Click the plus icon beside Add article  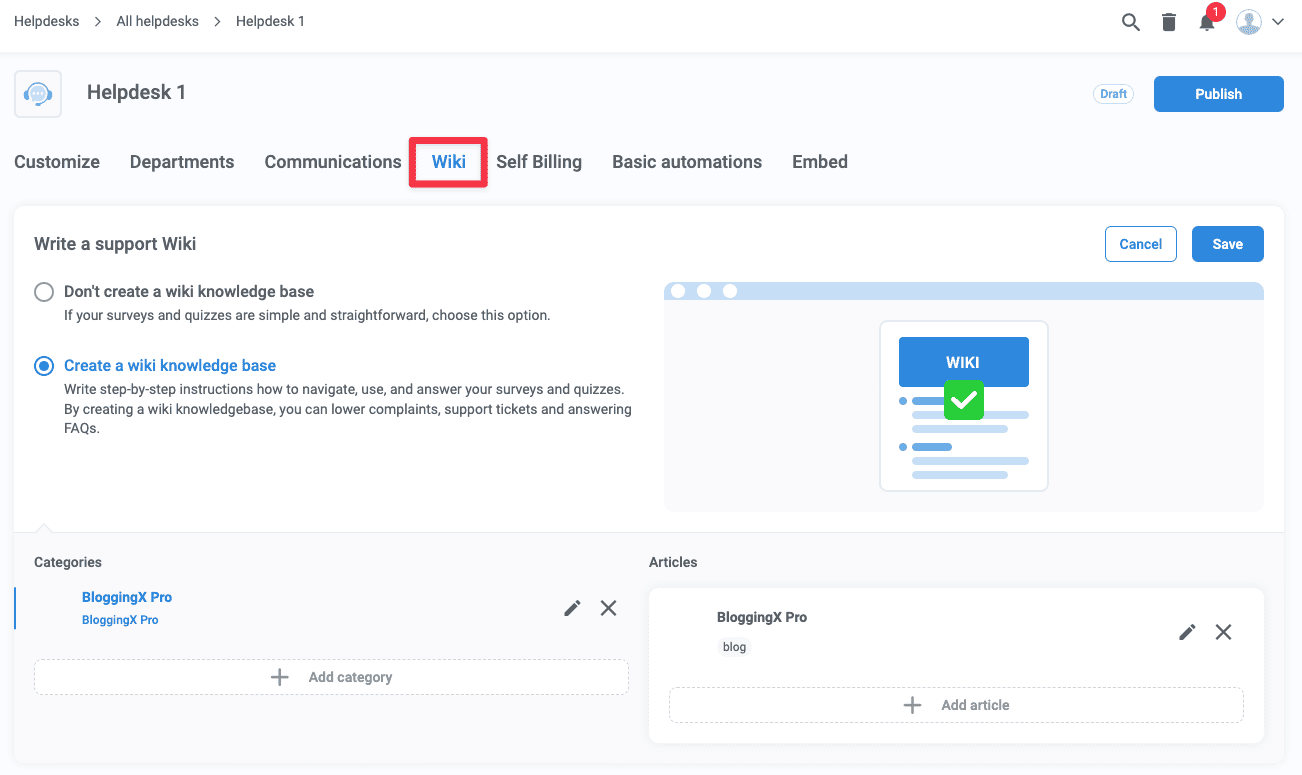point(912,705)
